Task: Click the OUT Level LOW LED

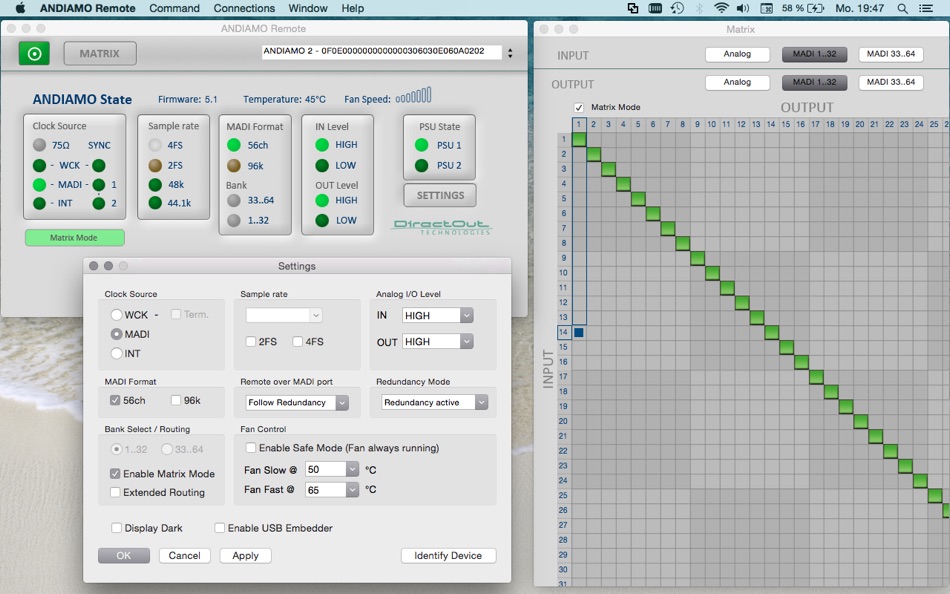Action: tap(322, 220)
